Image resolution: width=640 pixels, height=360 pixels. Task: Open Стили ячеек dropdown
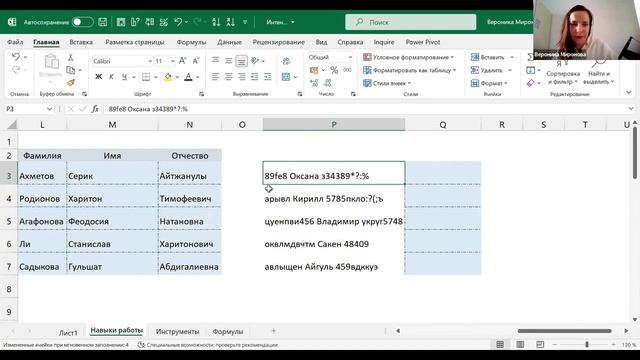(387, 83)
